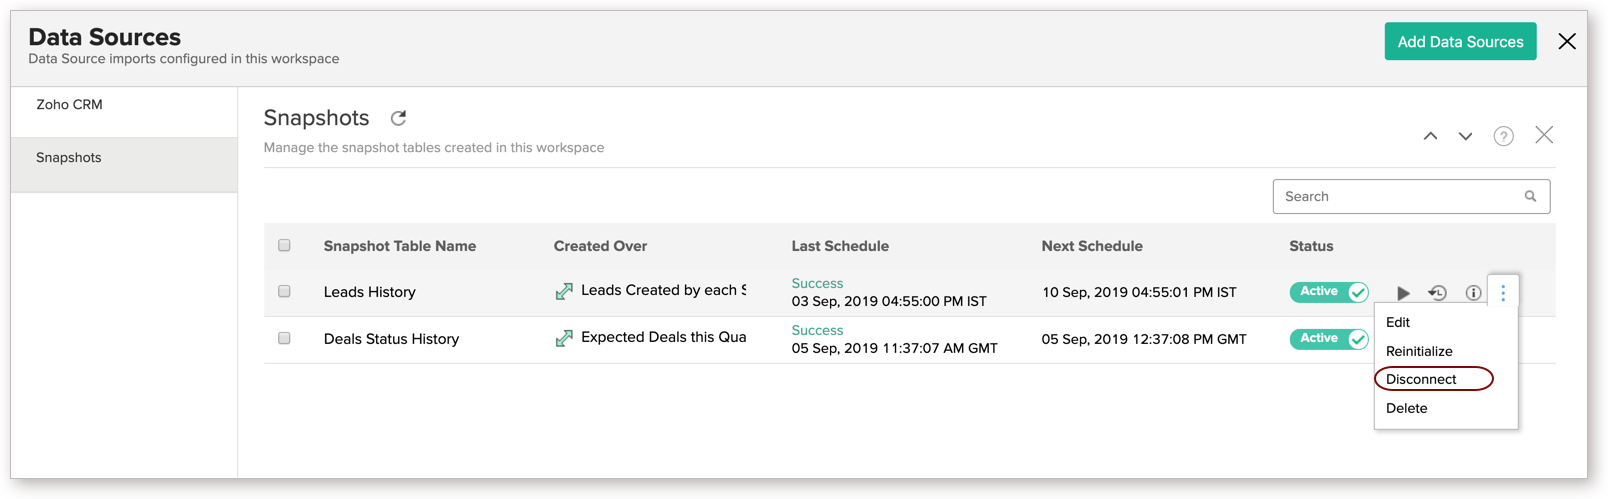
Task: Choose Reinitialize from the context menu
Action: click(x=1419, y=351)
